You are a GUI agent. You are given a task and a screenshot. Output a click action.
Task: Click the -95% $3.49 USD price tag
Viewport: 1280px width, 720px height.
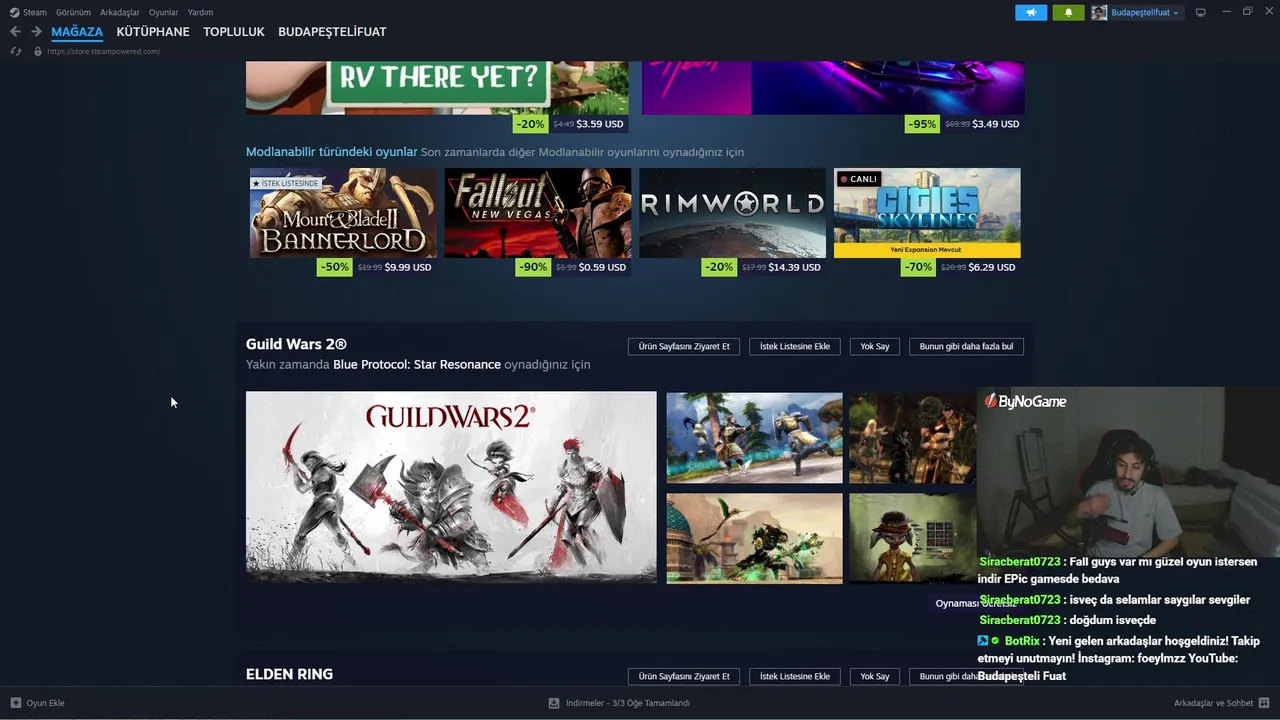tap(964, 124)
